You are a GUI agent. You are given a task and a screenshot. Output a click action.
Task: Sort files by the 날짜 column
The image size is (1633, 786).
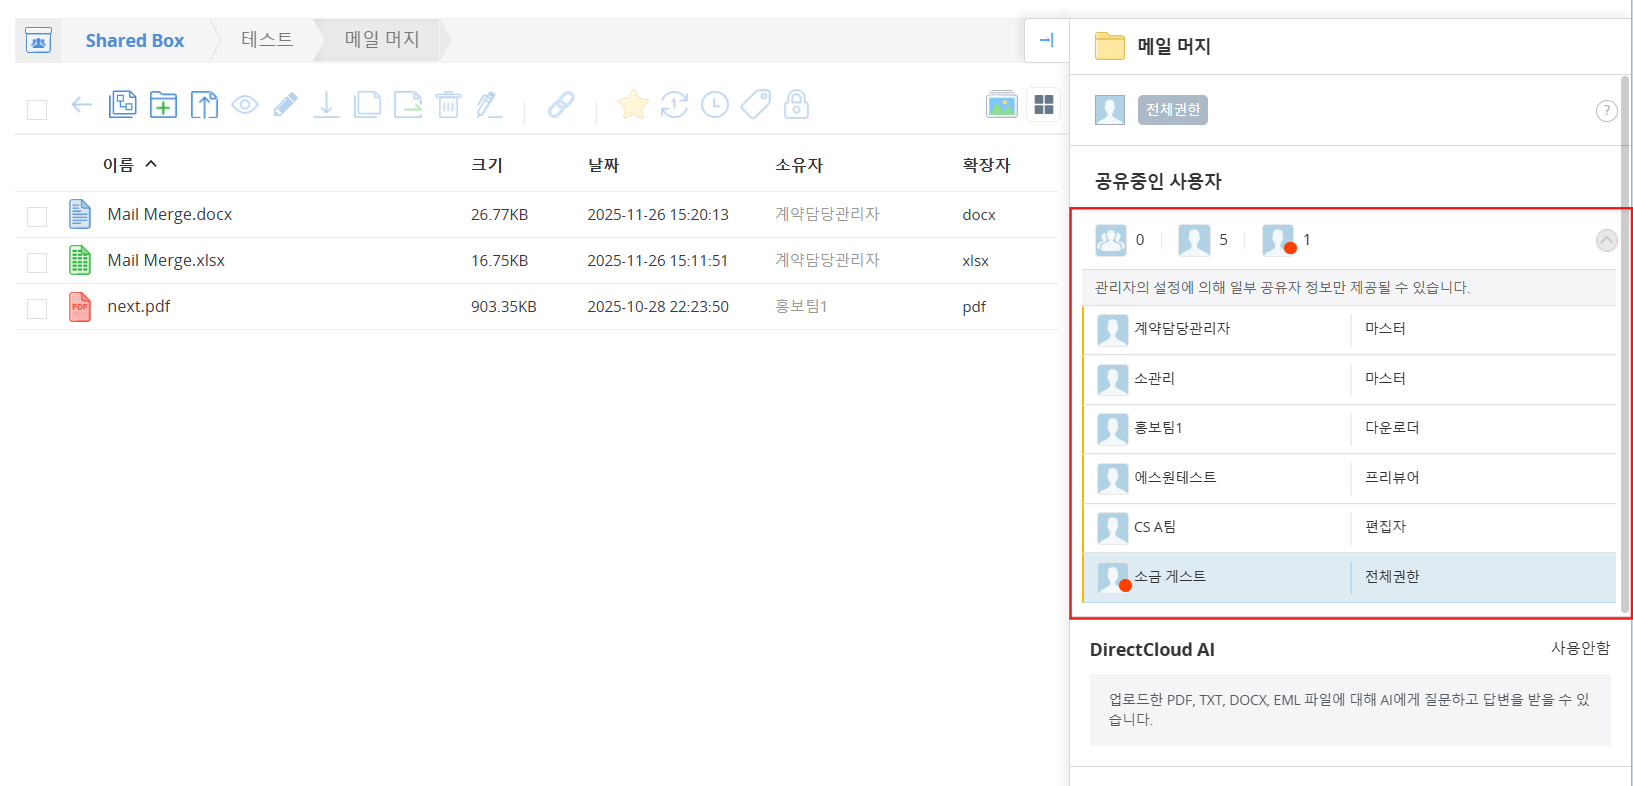603,165
